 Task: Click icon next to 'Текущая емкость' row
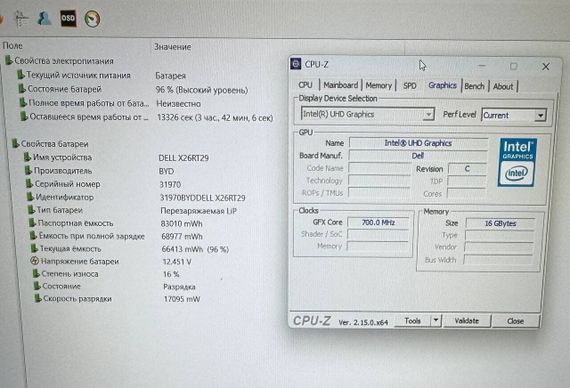coord(35,248)
